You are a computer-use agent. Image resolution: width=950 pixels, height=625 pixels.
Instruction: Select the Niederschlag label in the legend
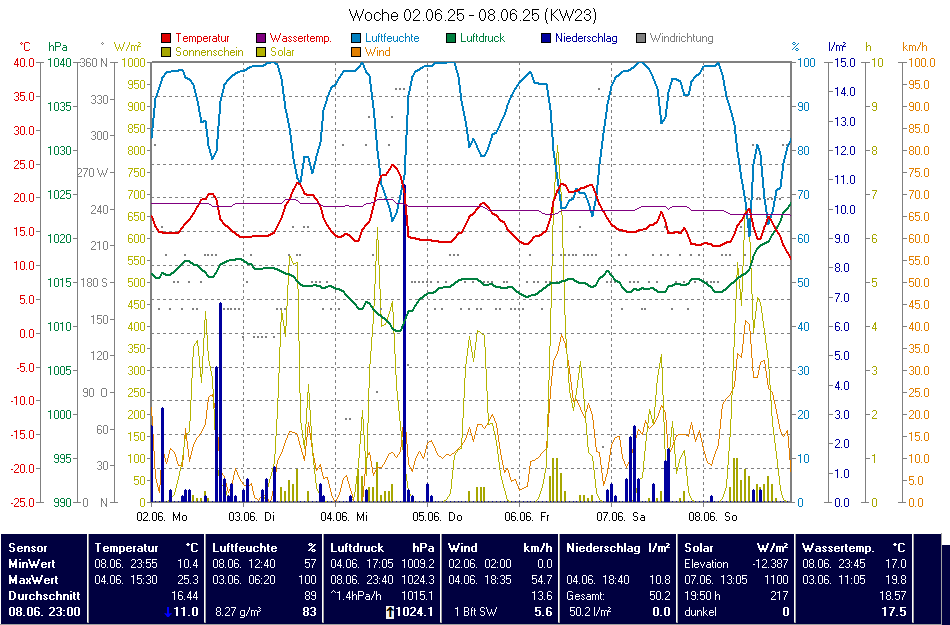(586, 38)
